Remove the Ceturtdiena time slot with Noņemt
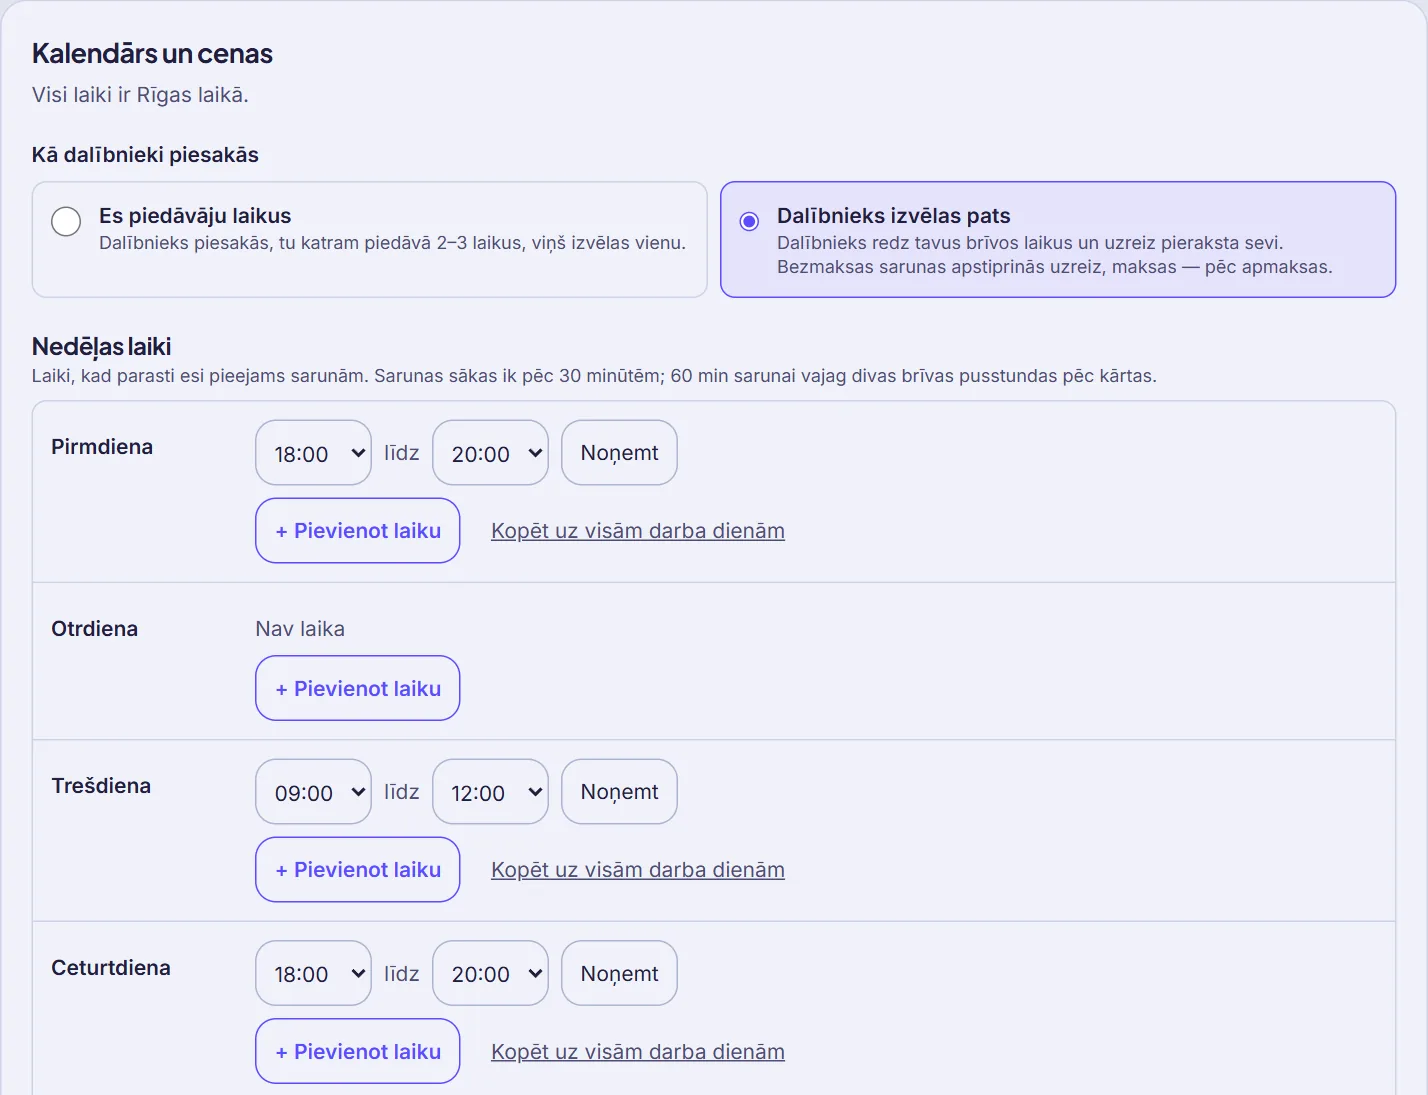 (619, 973)
